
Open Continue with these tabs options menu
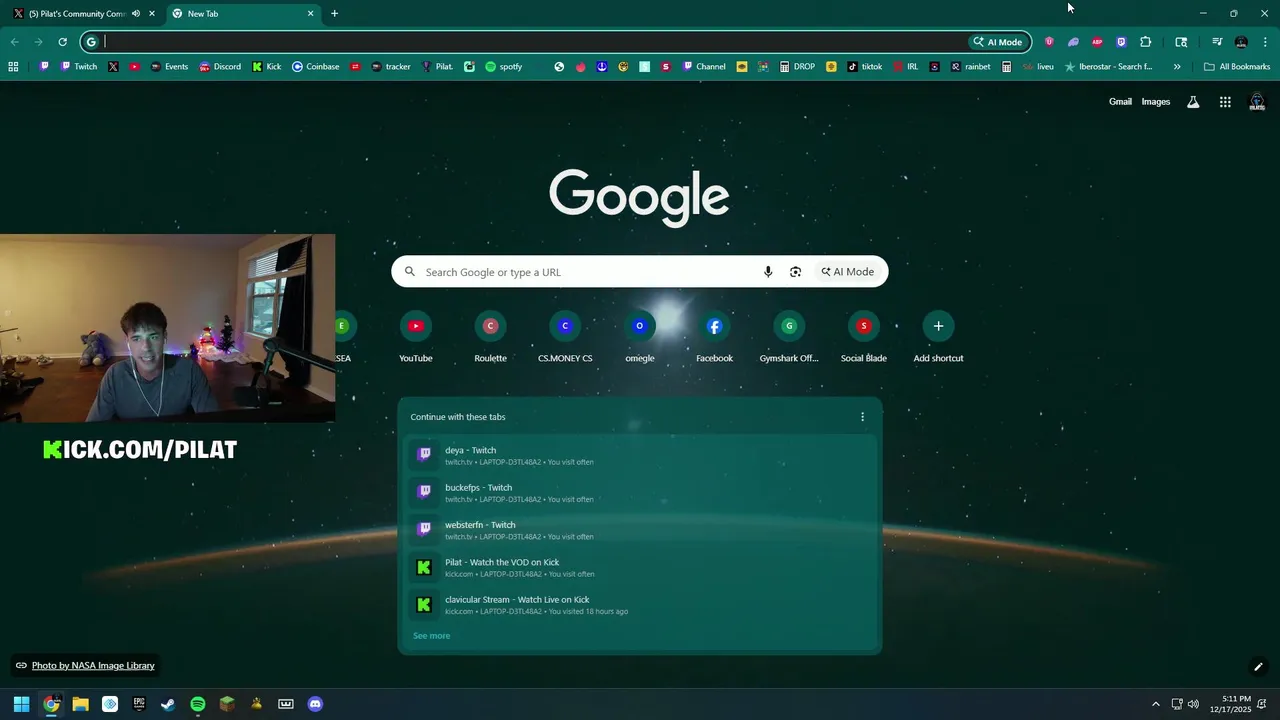pyautogui.click(x=863, y=417)
